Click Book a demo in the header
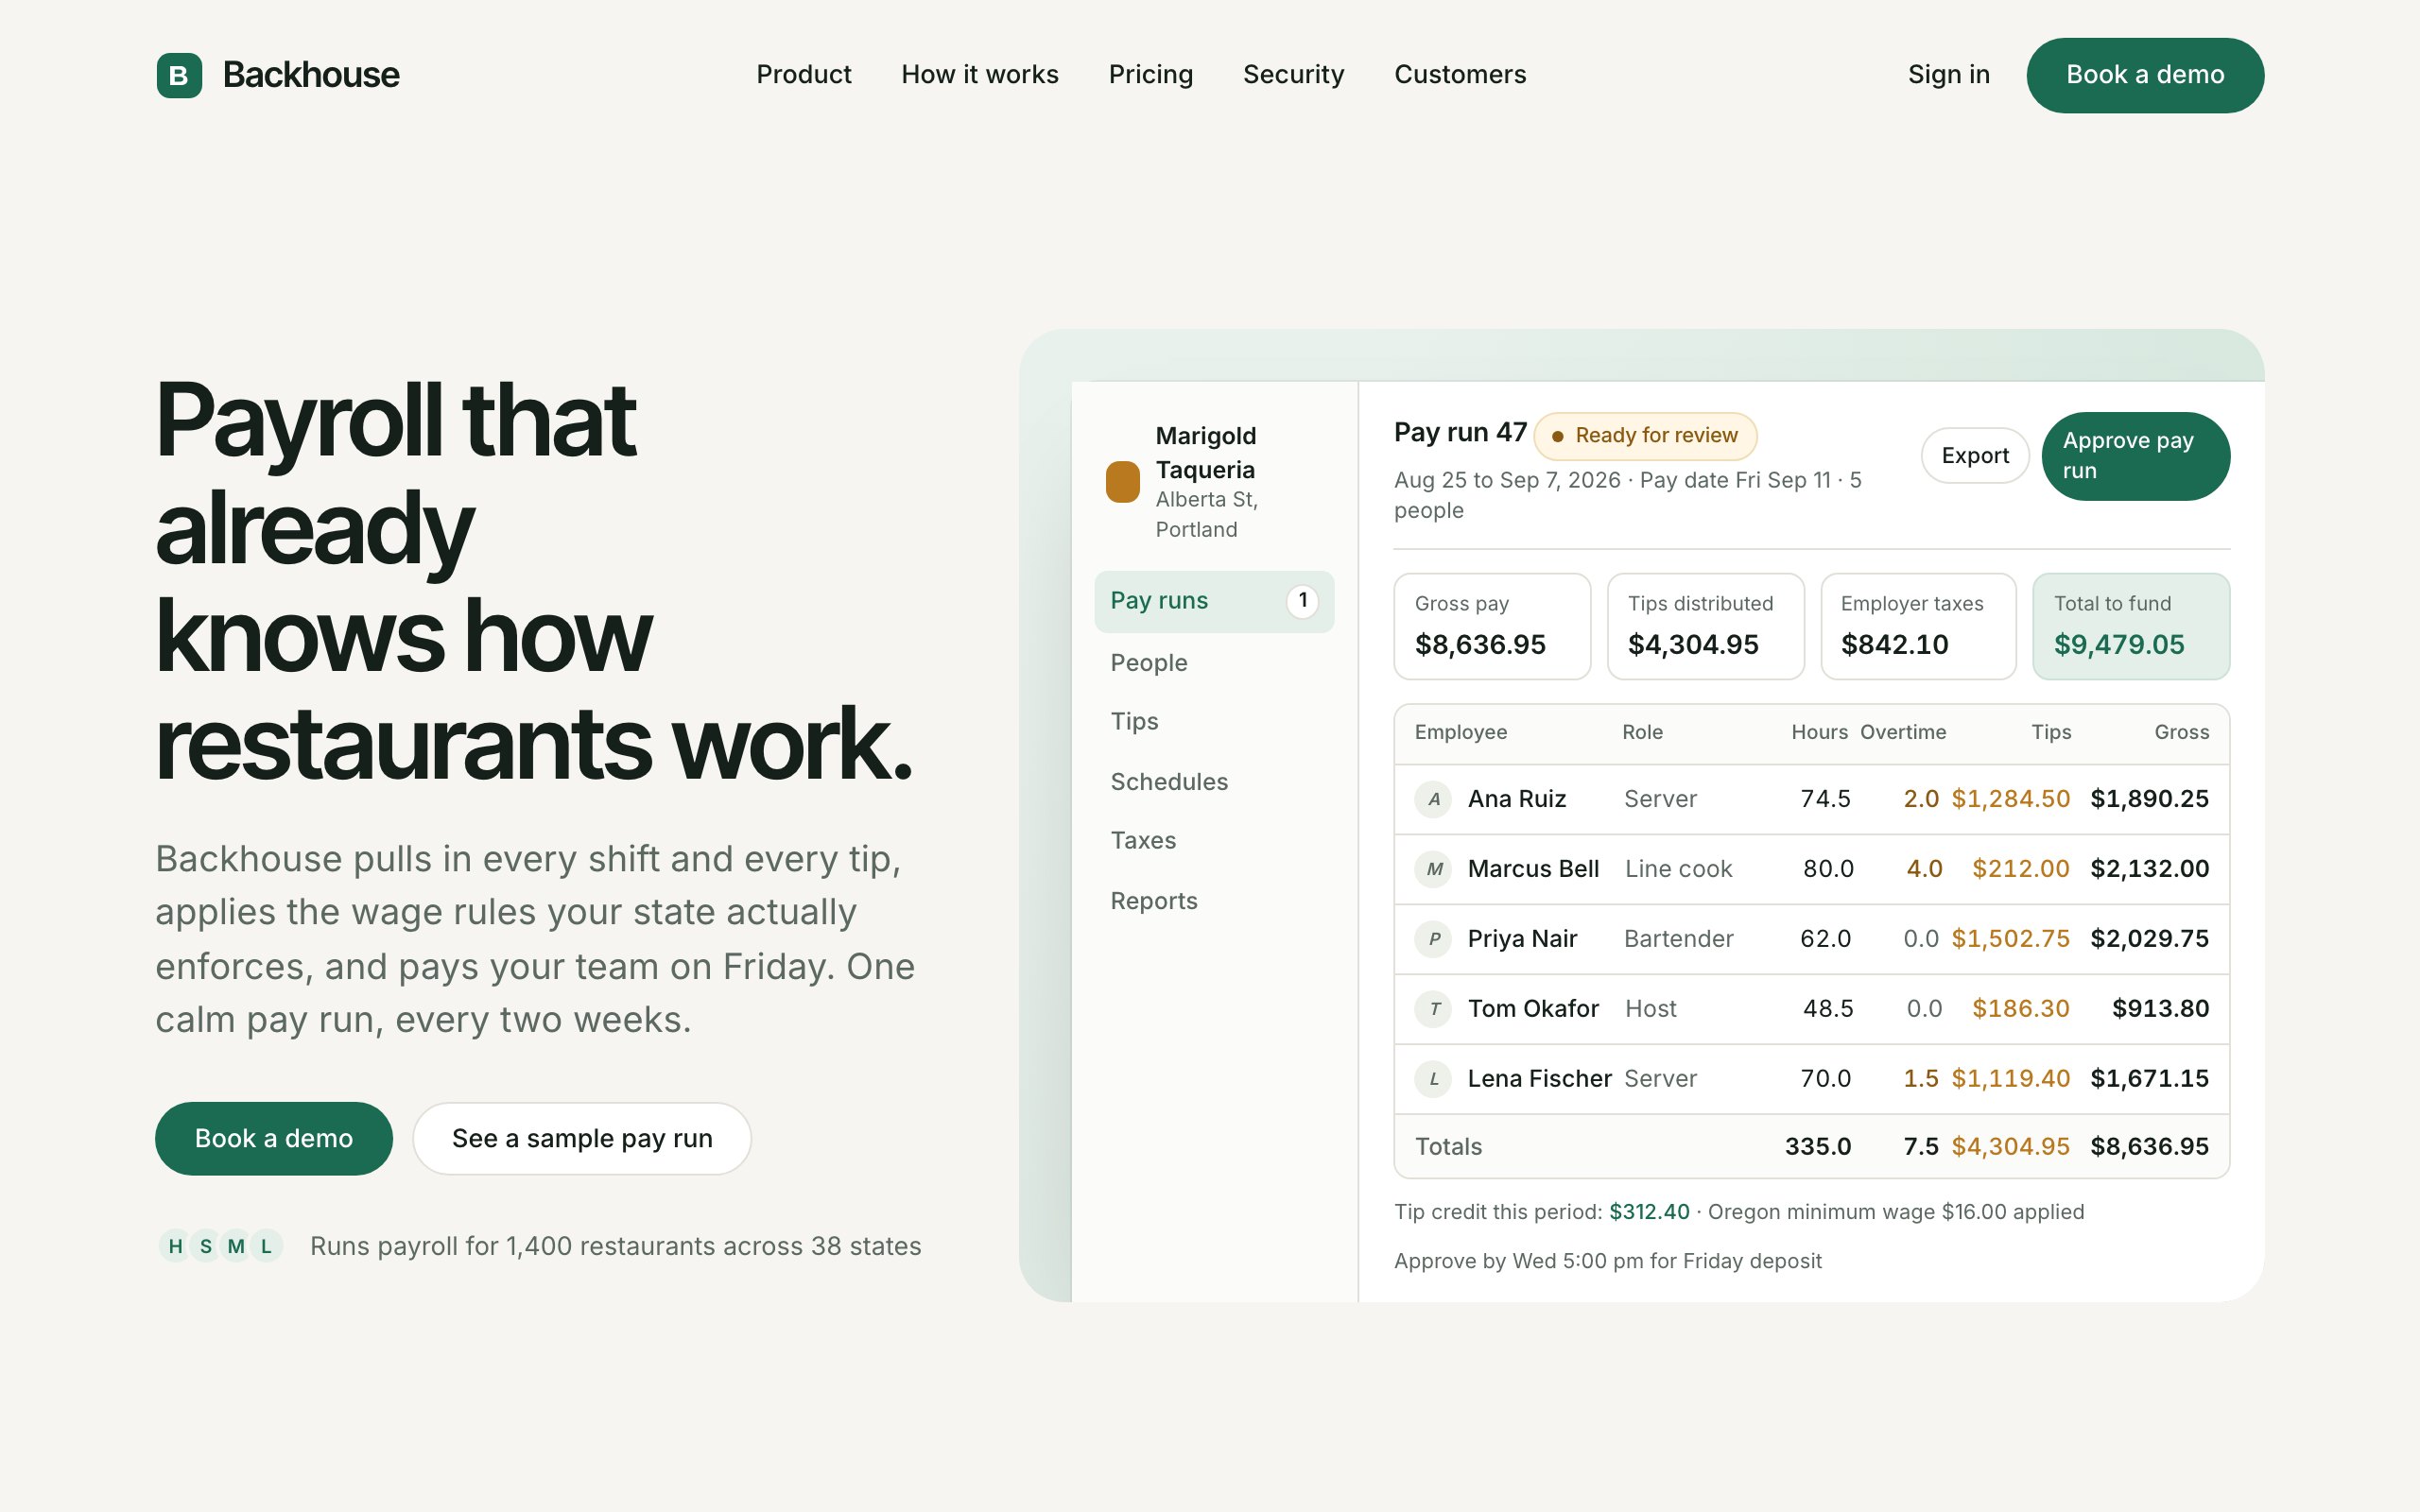The width and height of the screenshot is (2420, 1512). [x=2145, y=75]
